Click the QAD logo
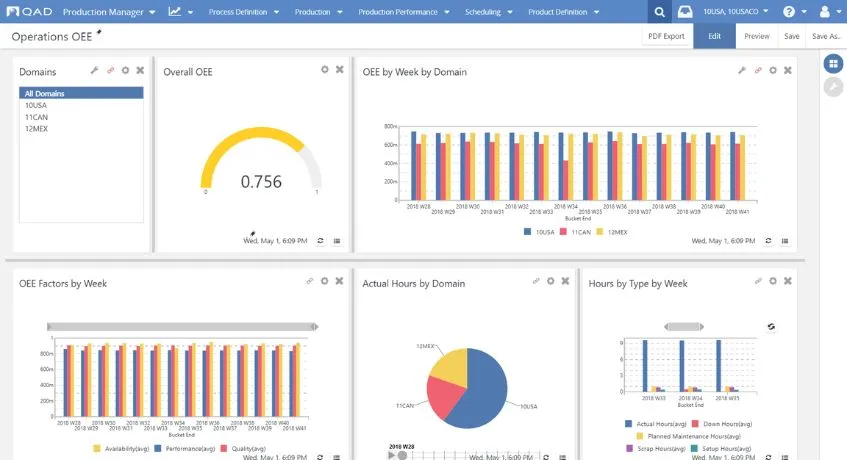The height and width of the screenshot is (460, 847). tap(30, 11)
